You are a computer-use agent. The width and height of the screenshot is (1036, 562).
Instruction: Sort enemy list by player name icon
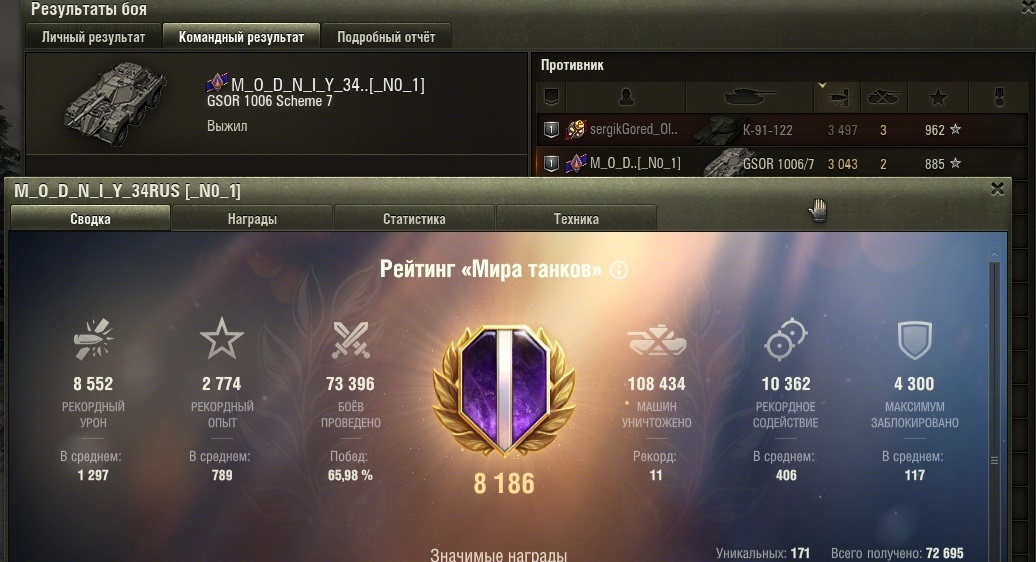626,98
